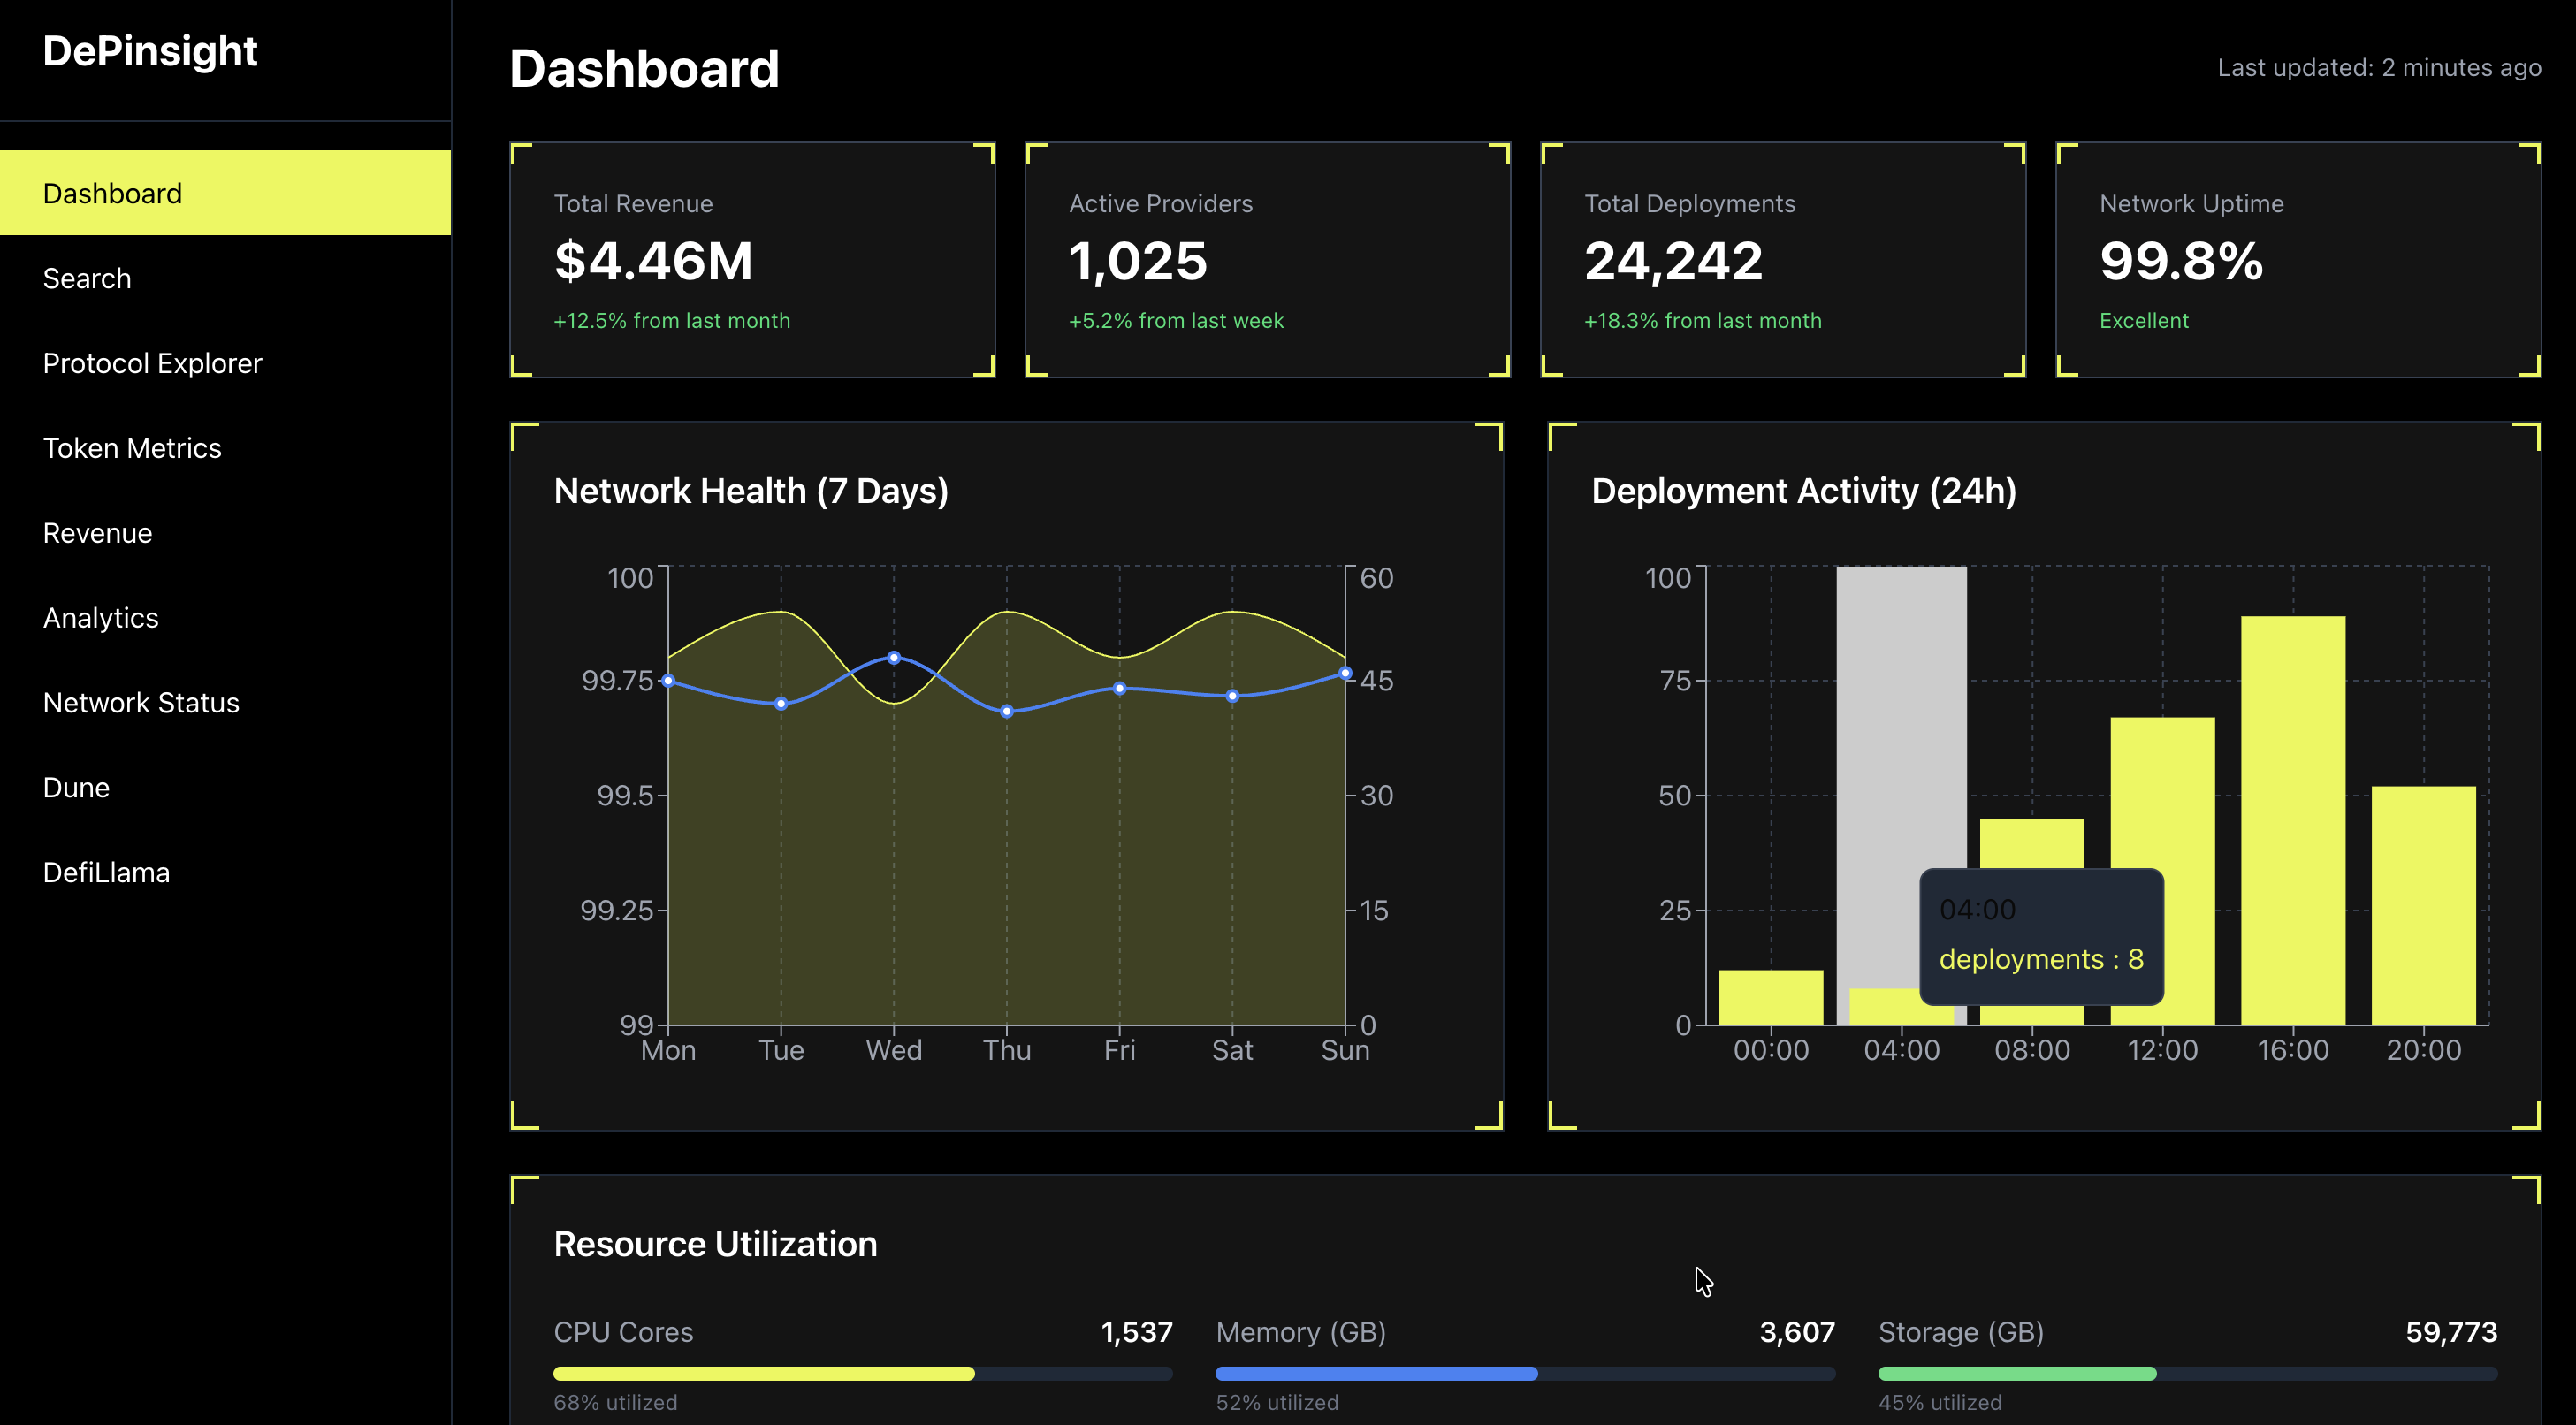Open Network Status from sidebar
This screenshot has width=2576, height=1425.
point(141,703)
